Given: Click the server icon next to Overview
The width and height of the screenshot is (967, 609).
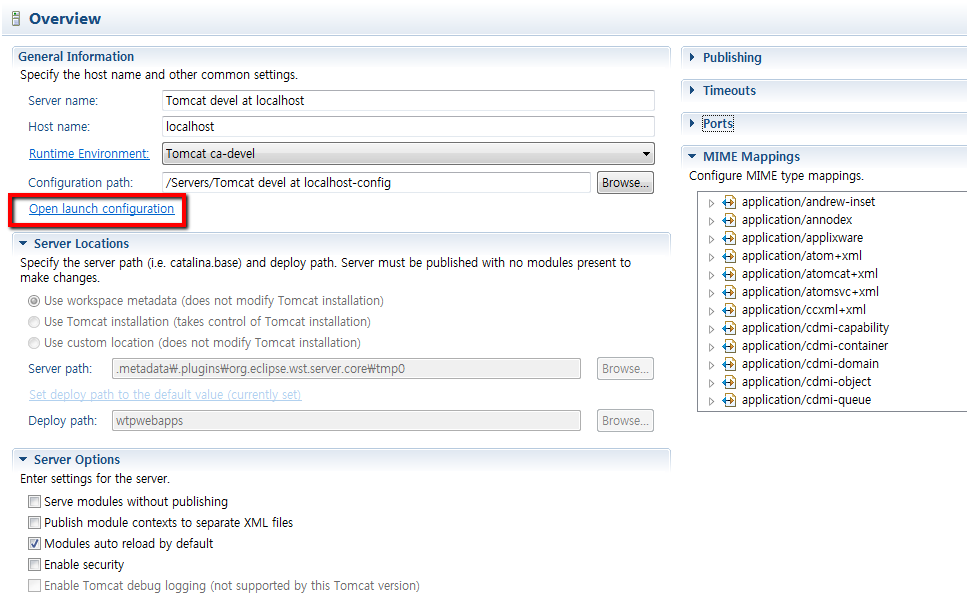Looking at the screenshot, I should [16, 19].
